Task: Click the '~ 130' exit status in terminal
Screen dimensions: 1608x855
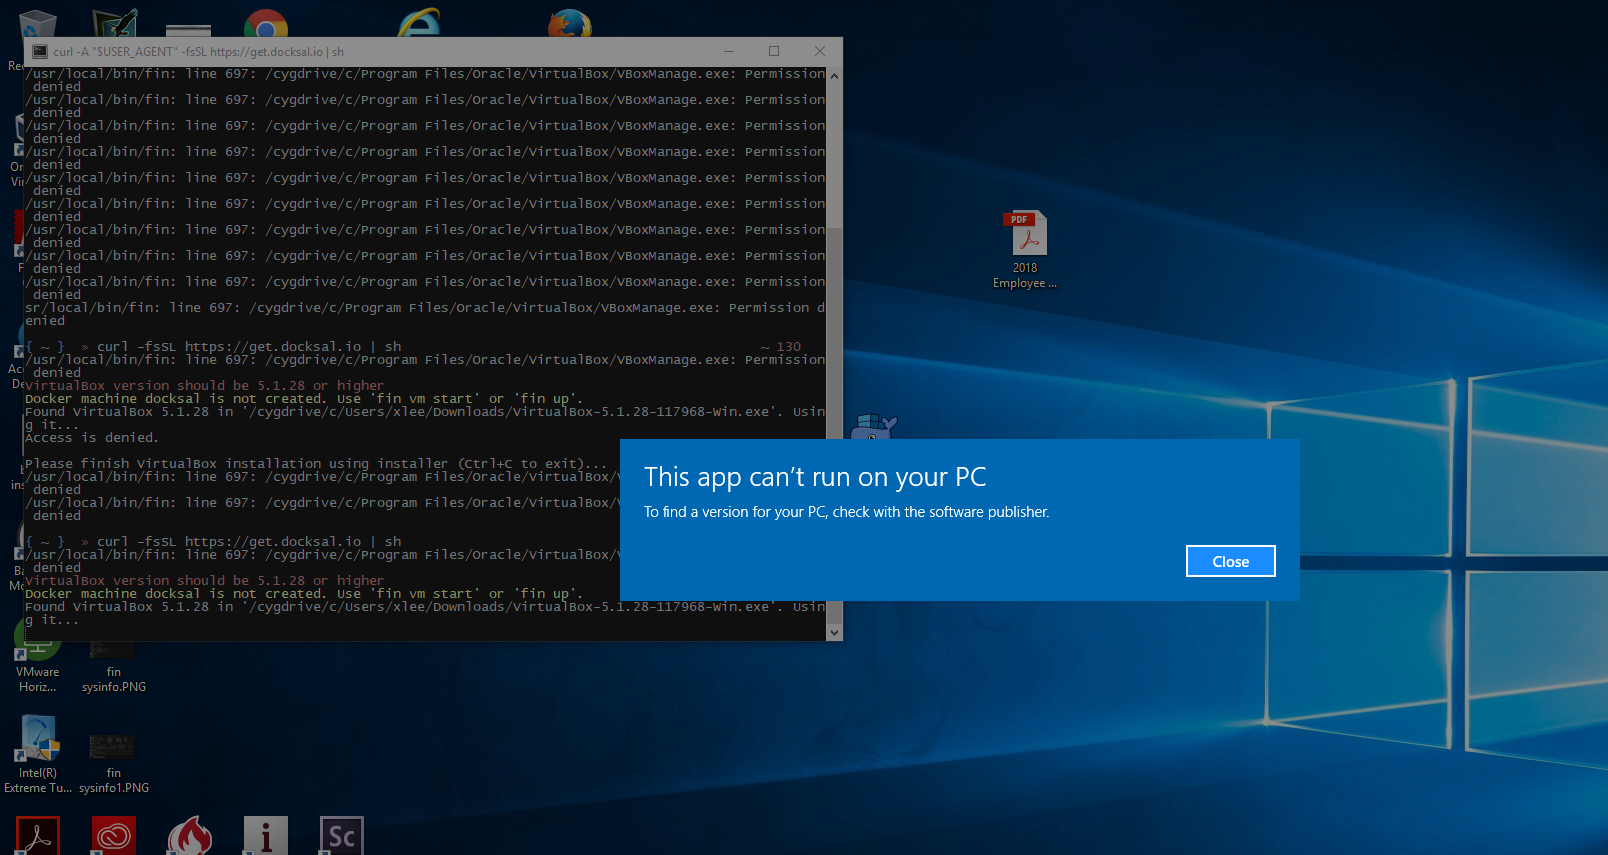Action: point(781,347)
